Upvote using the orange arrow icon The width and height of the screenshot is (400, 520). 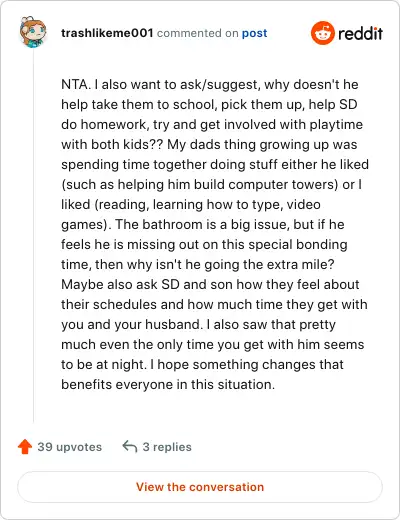(25, 447)
